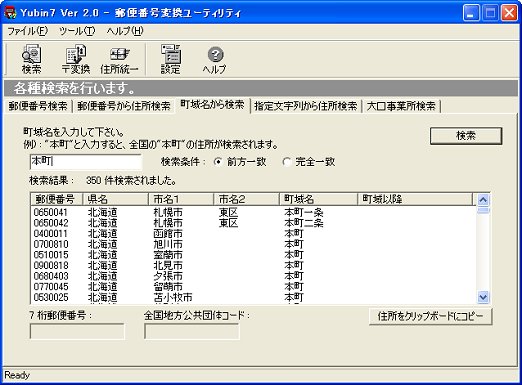Minimize the Yubin7 window

[x=471, y=13]
